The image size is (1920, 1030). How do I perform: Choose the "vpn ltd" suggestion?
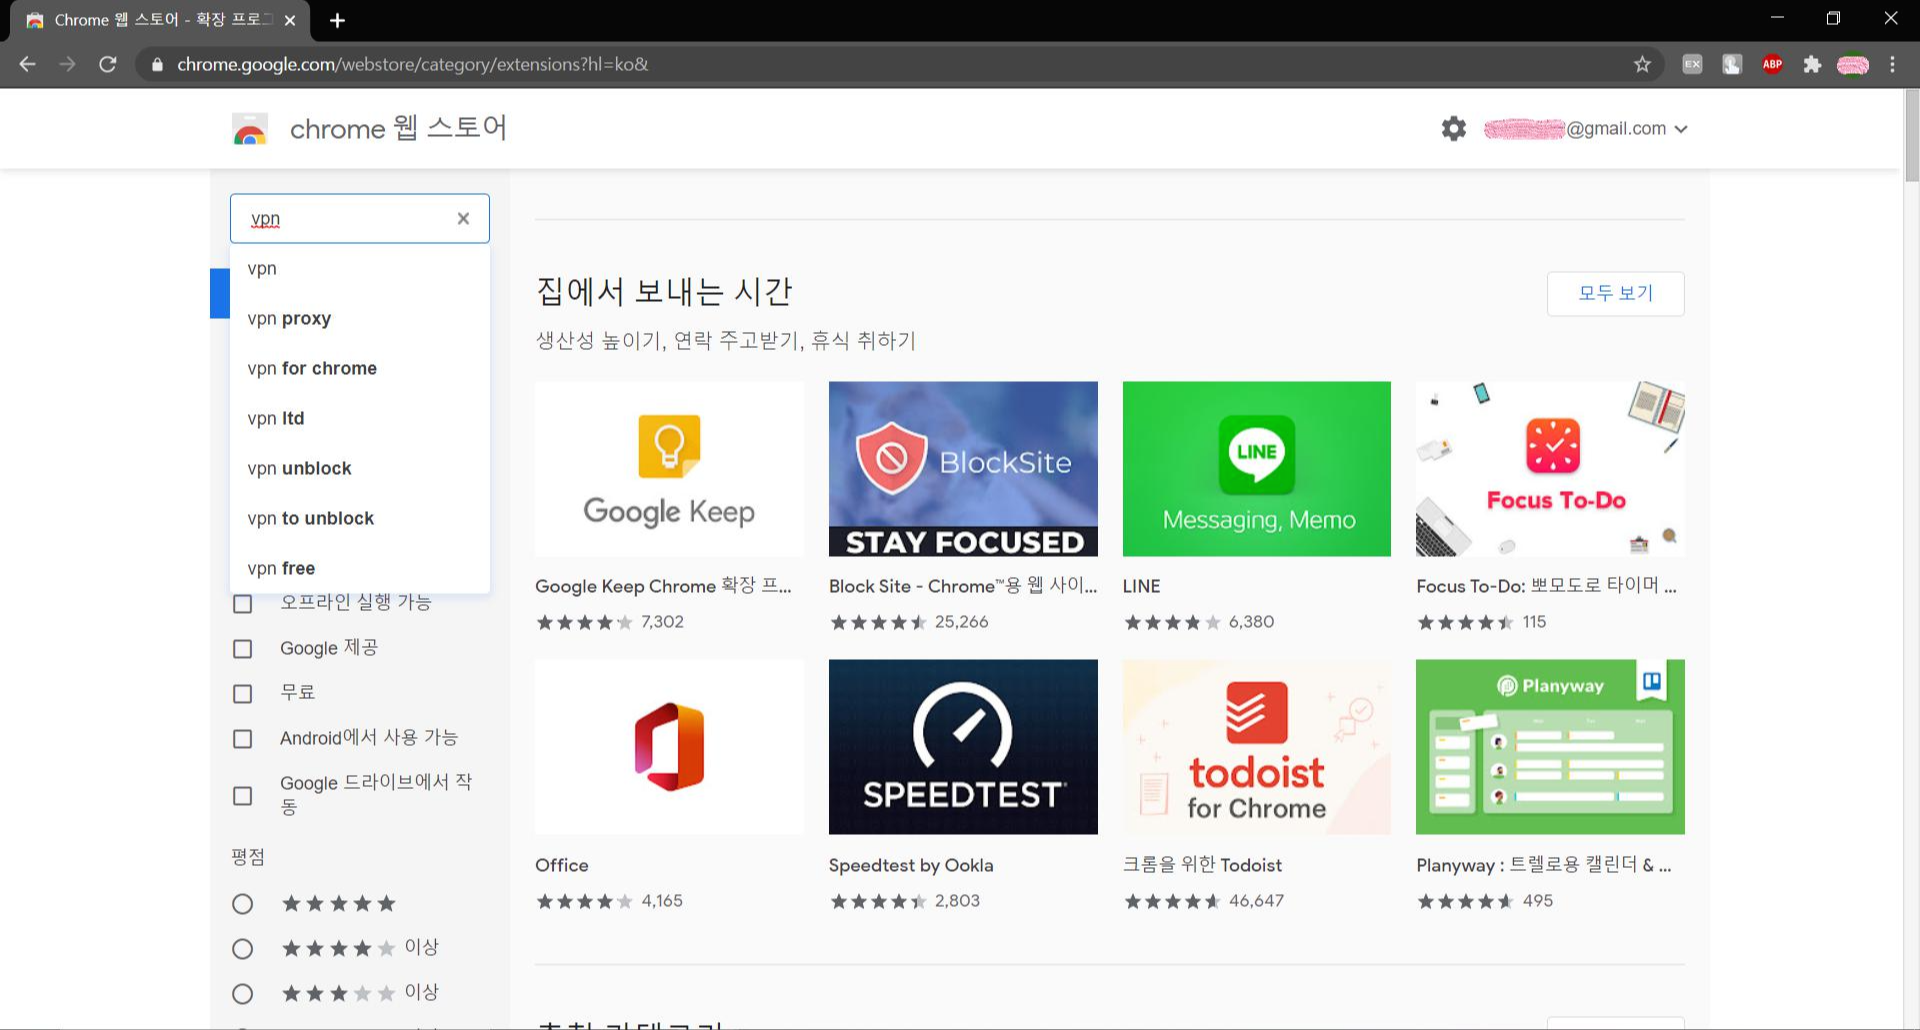pyautogui.click(x=360, y=418)
